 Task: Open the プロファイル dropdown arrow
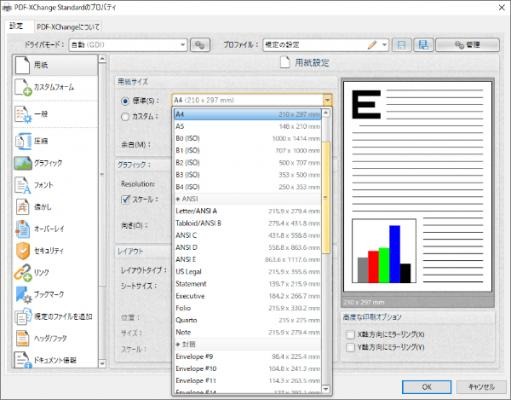[384, 45]
